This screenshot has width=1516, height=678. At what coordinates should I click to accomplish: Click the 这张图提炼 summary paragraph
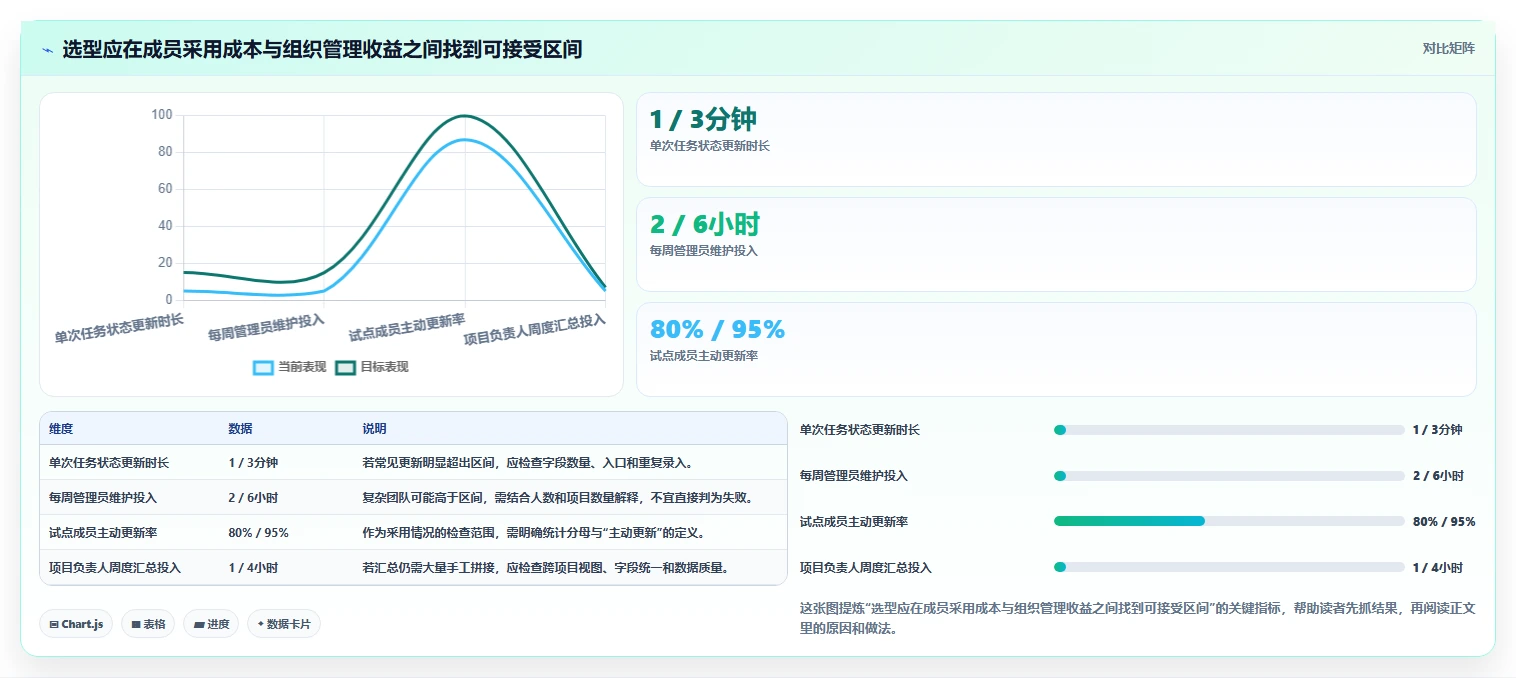[1137, 618]
